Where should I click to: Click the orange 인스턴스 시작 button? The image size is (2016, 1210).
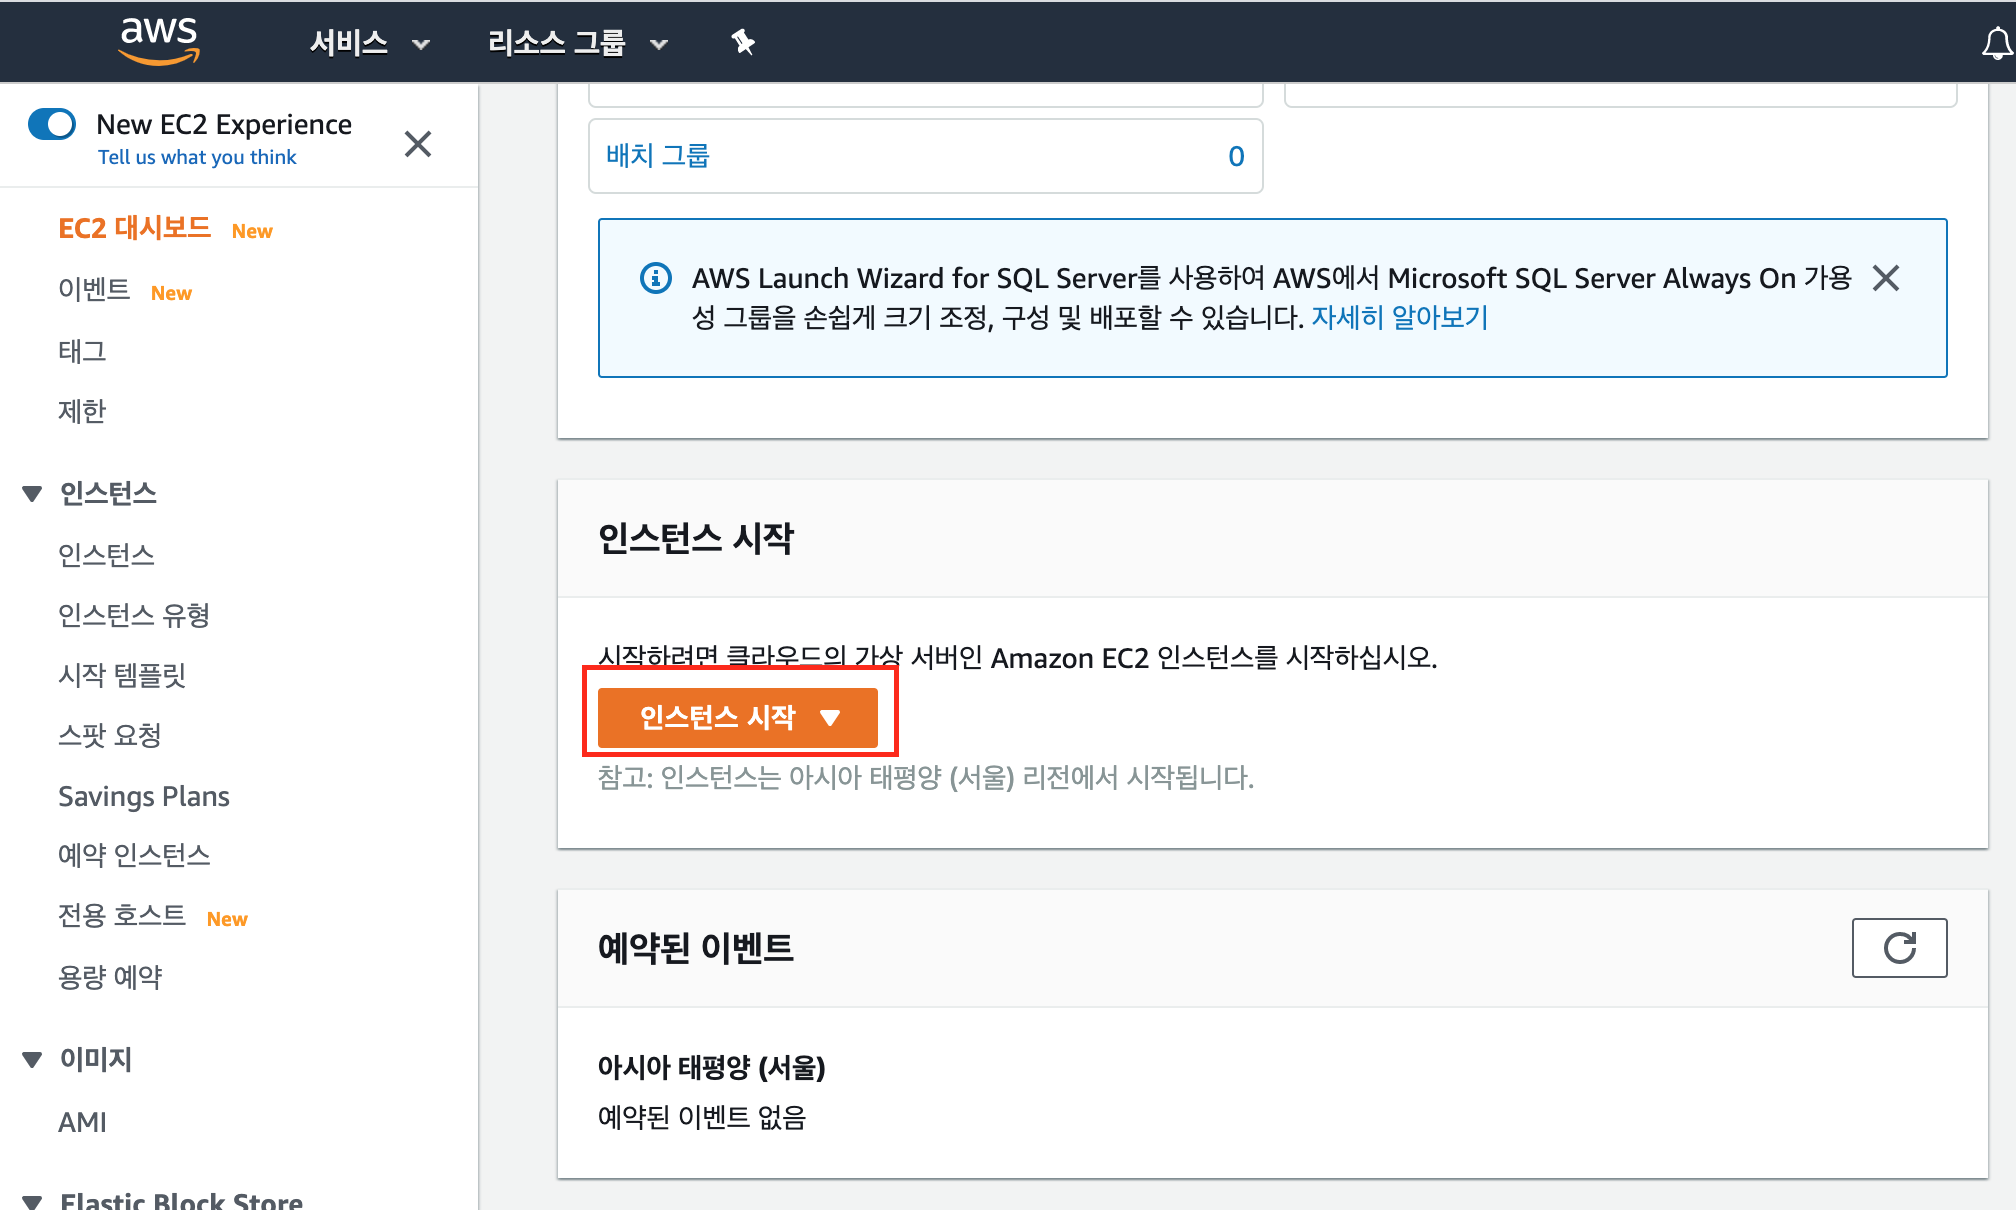point(737,717)
